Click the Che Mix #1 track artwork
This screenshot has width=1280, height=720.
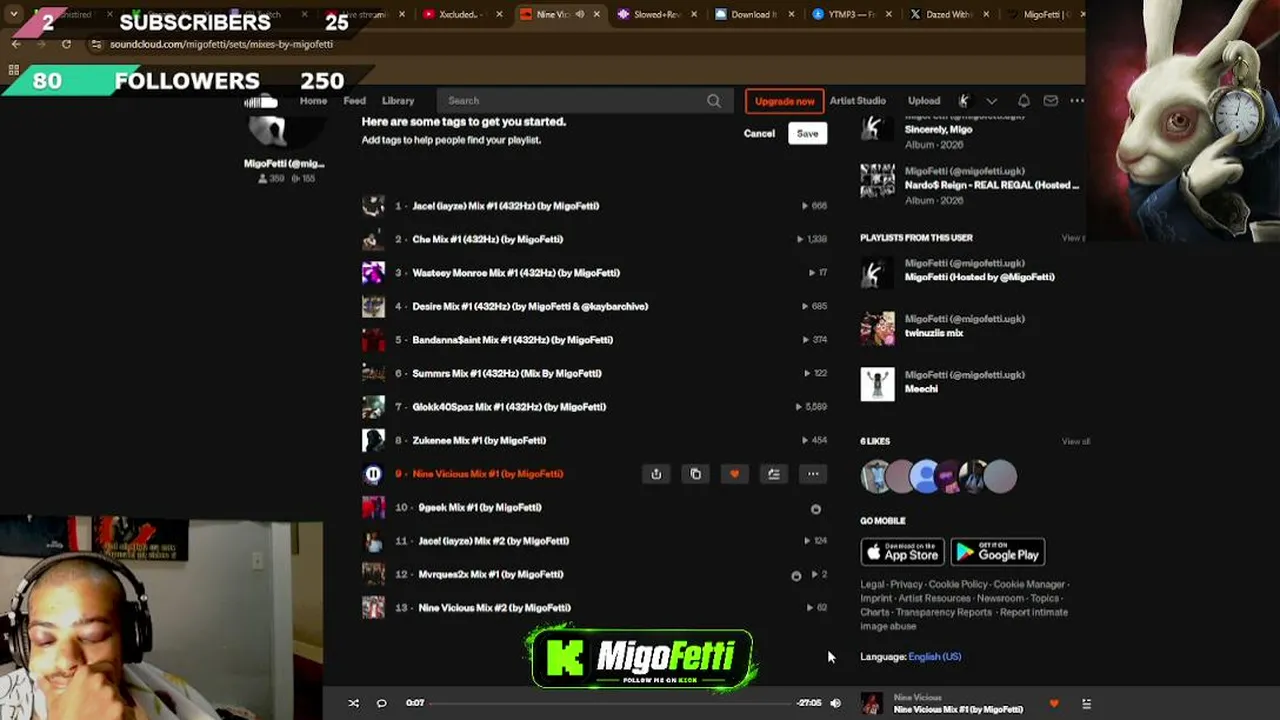coord(373,239)
